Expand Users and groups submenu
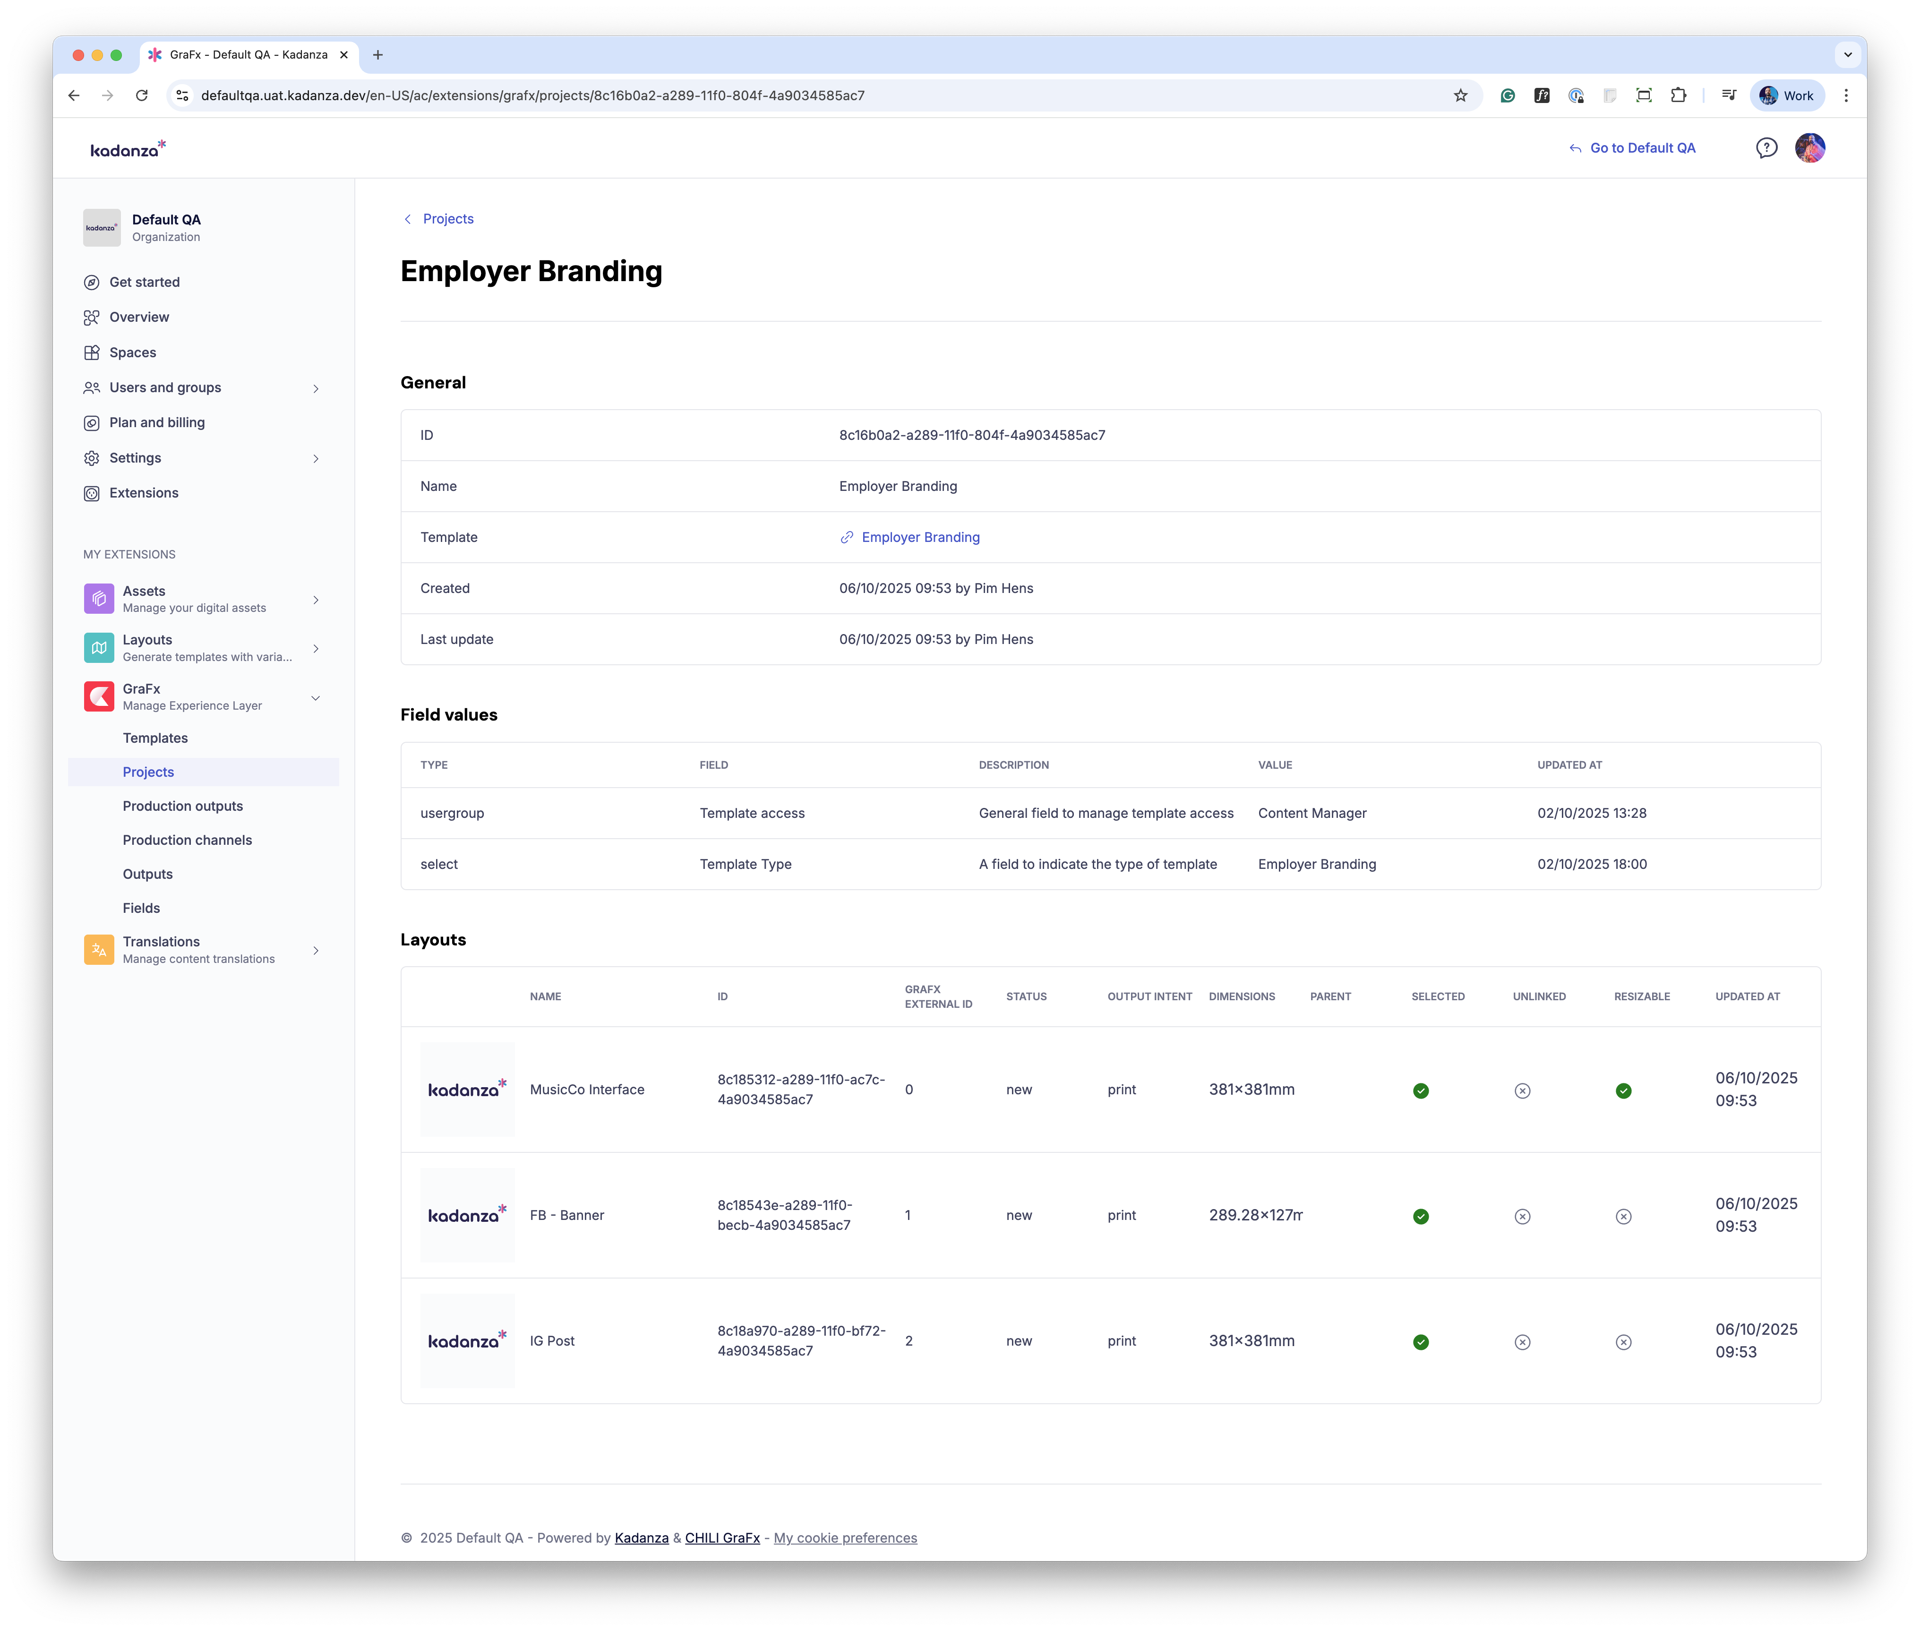Image resolution: width=1920 pixels, height=1631 pixels. tap(316, 388)
